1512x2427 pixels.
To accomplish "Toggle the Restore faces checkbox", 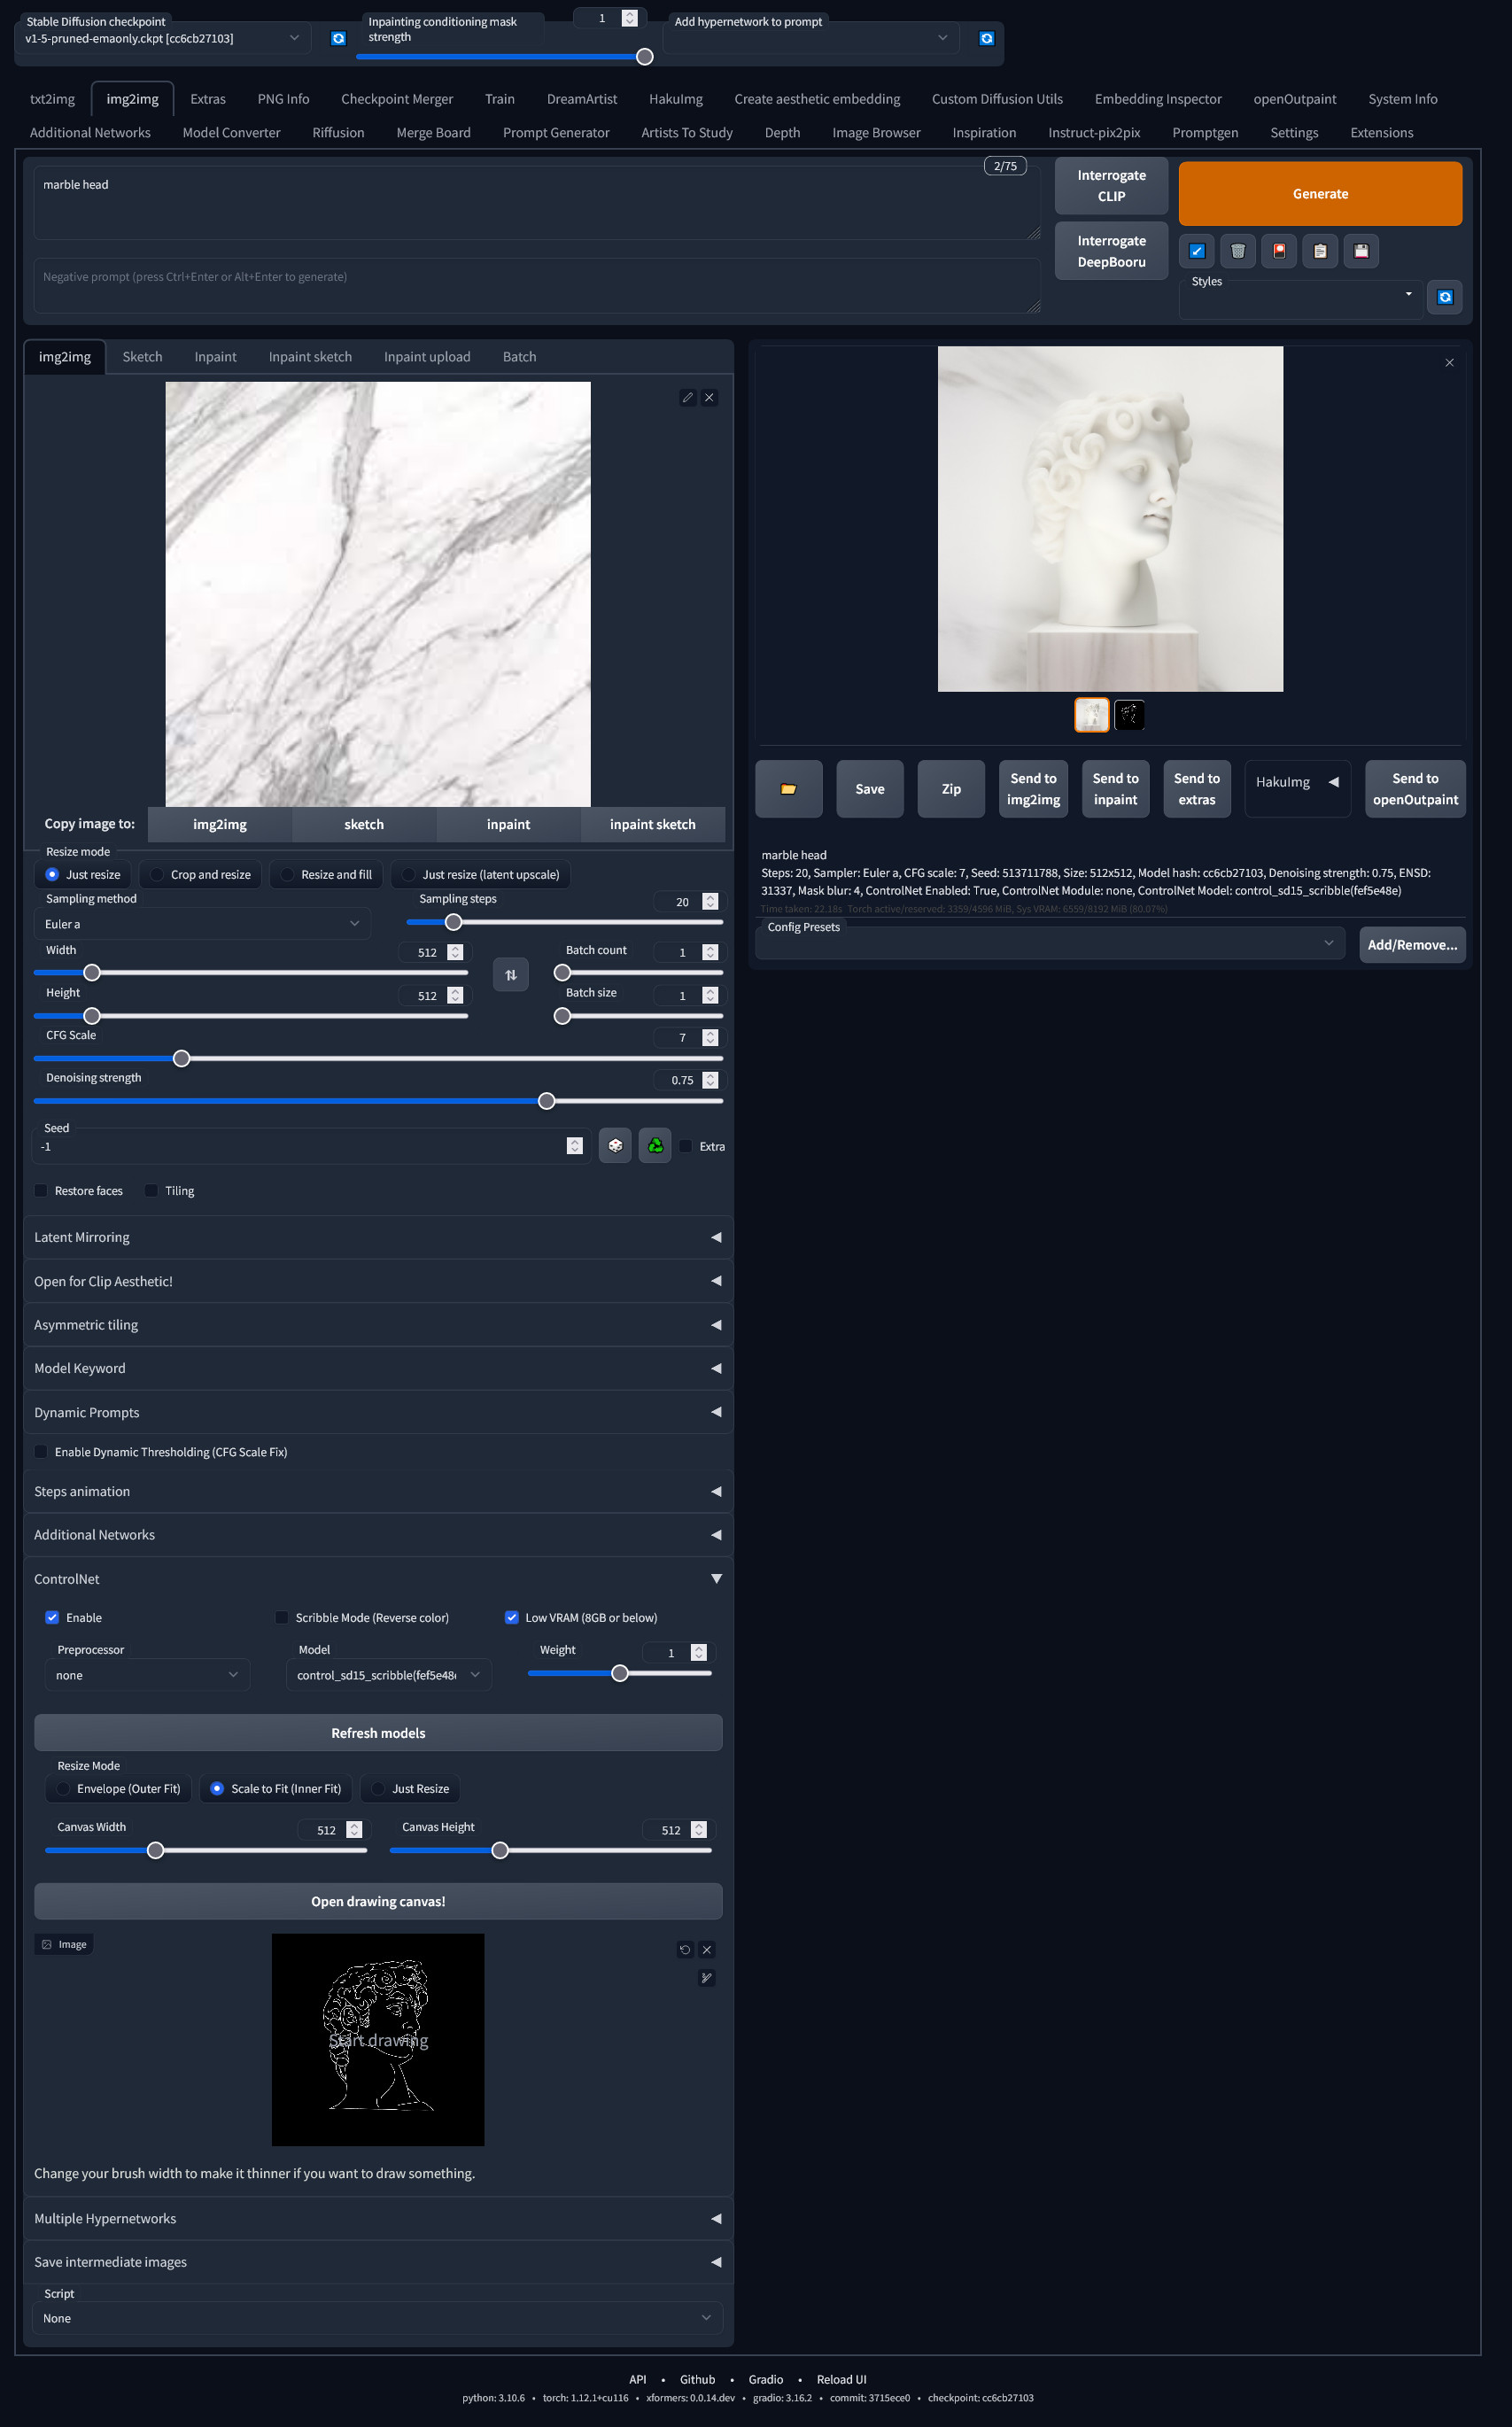I will [41, 1190].
